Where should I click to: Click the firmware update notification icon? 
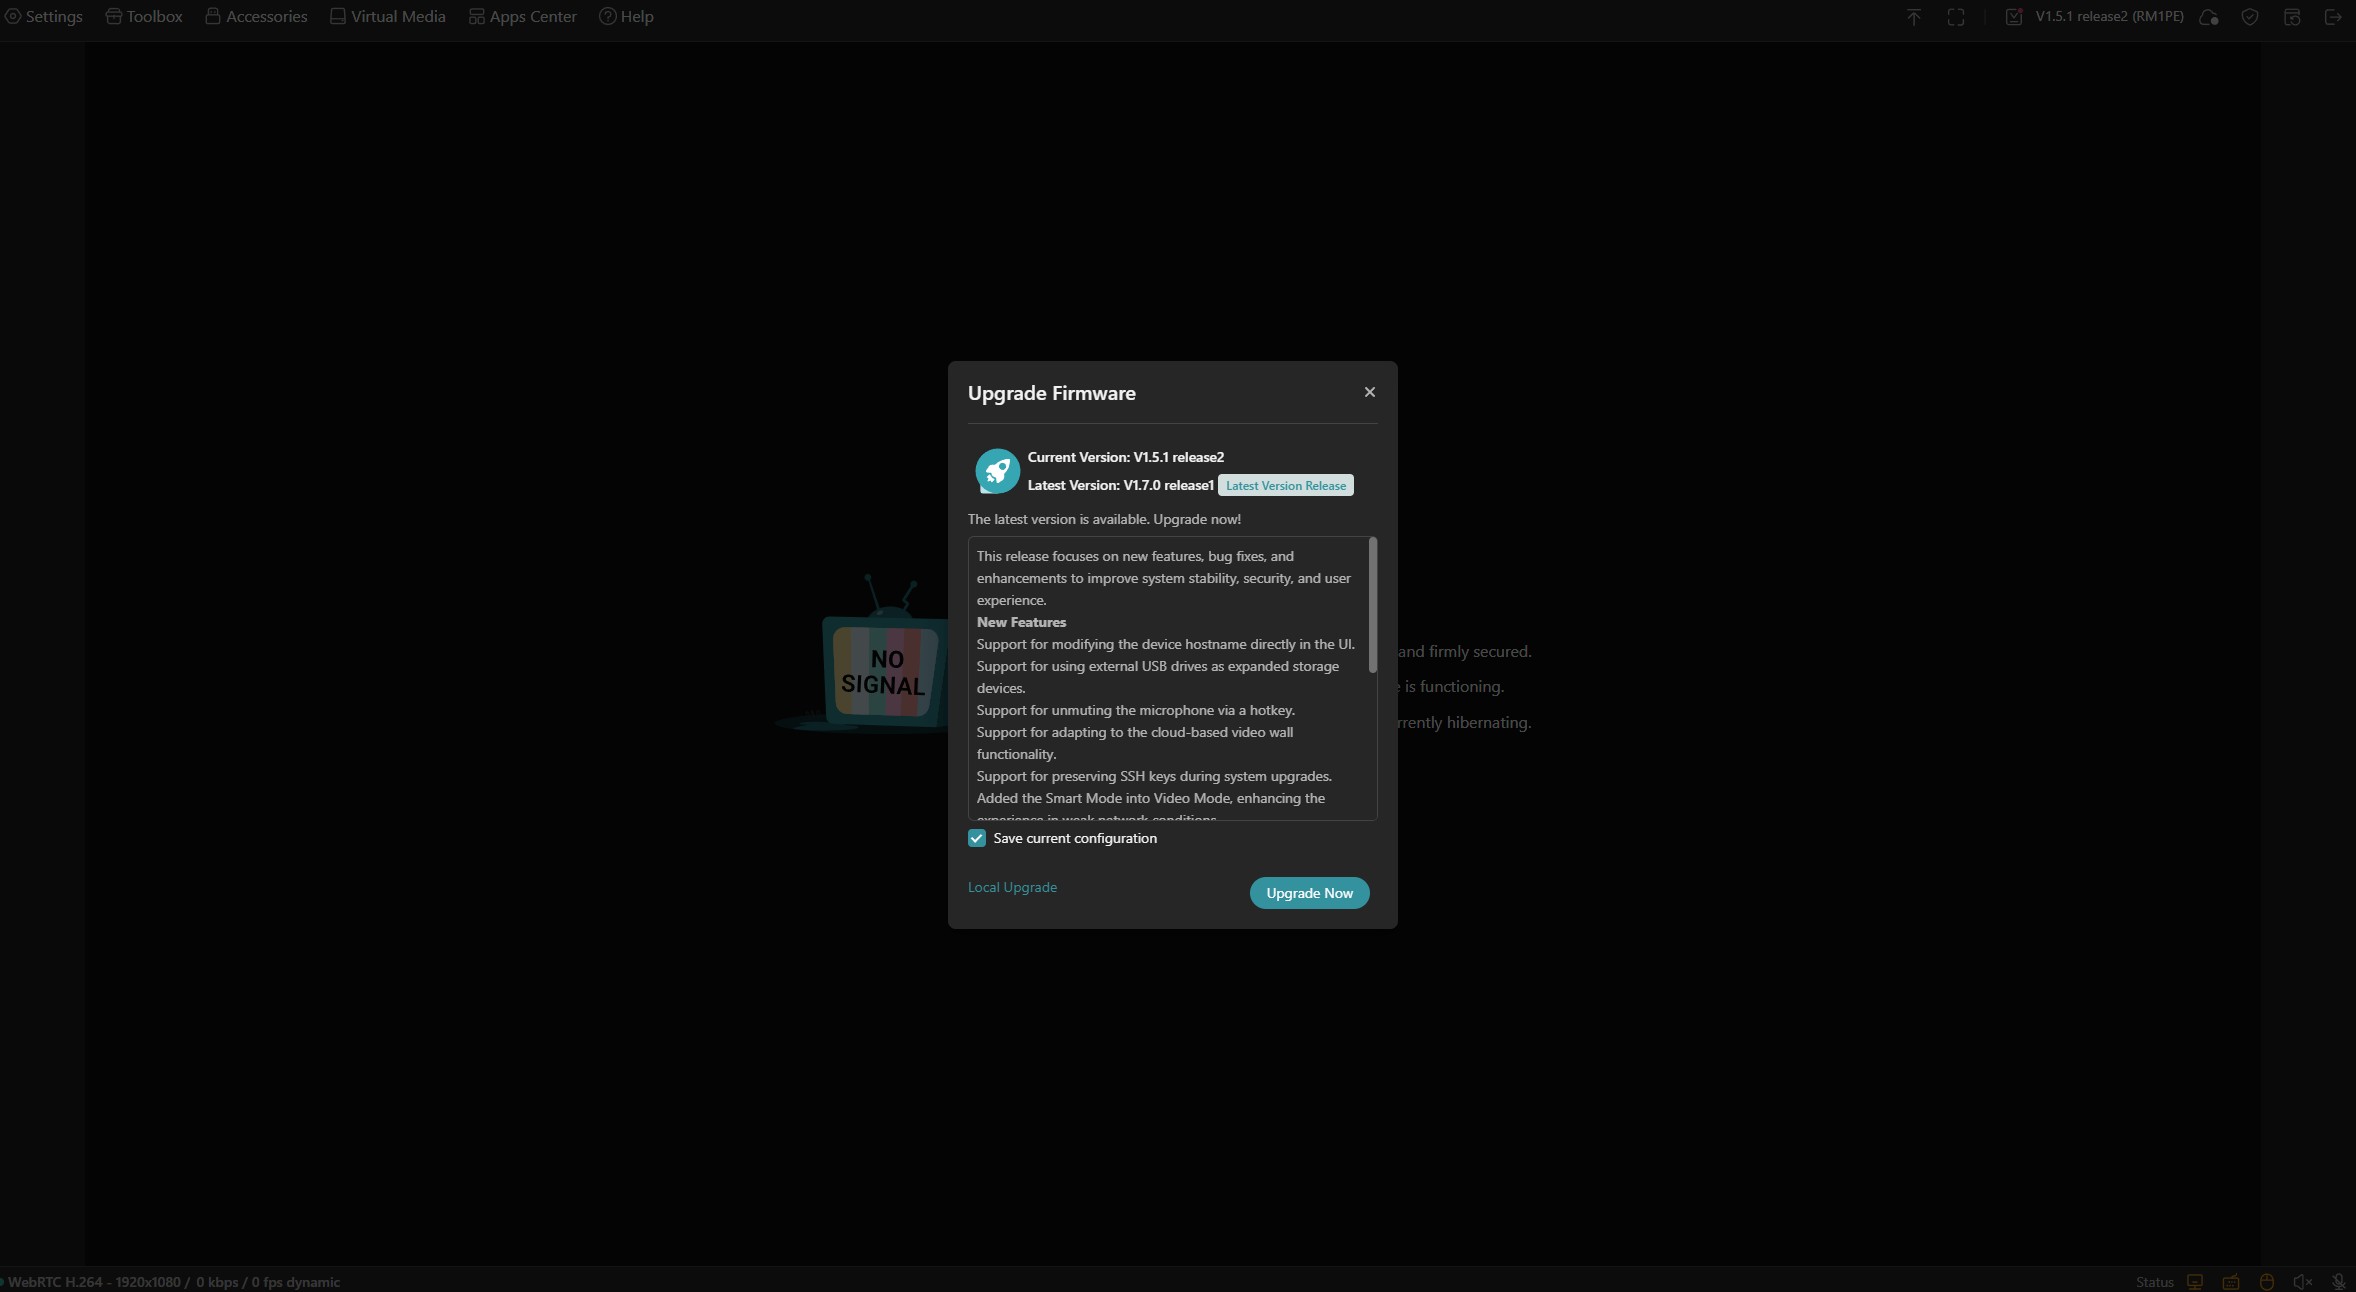2014,17
